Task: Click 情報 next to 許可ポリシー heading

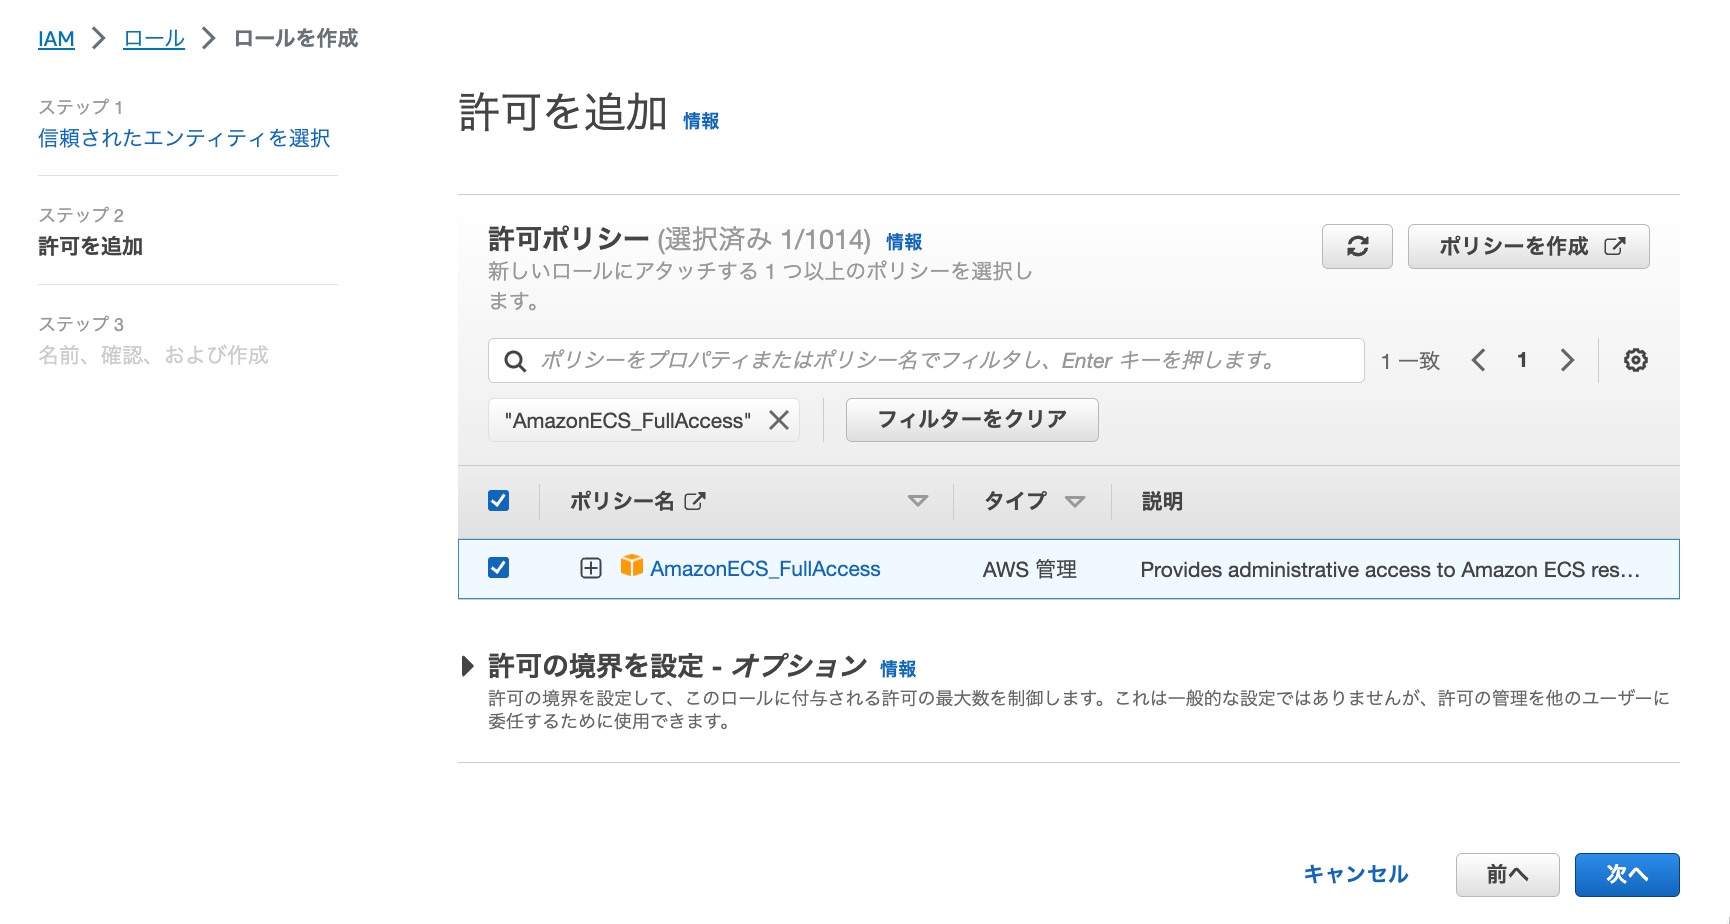Action: (x=903, y=241)
